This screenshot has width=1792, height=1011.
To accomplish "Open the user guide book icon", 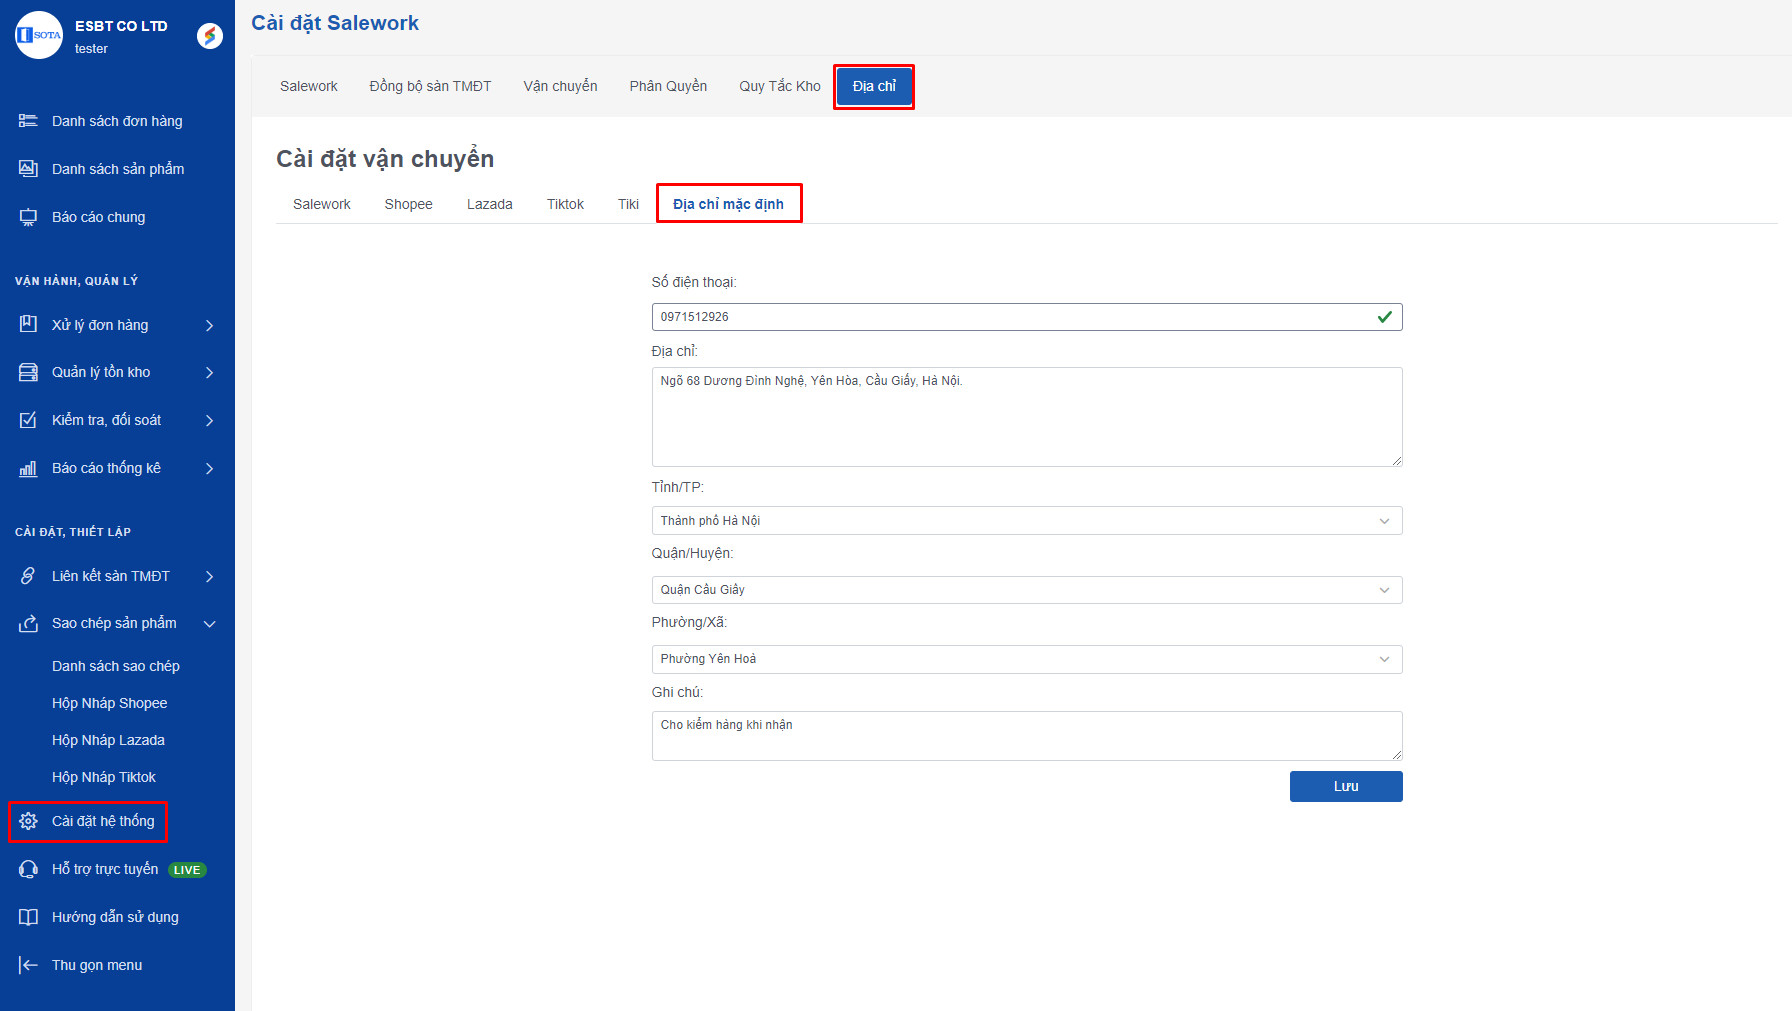I will [28, 917].
